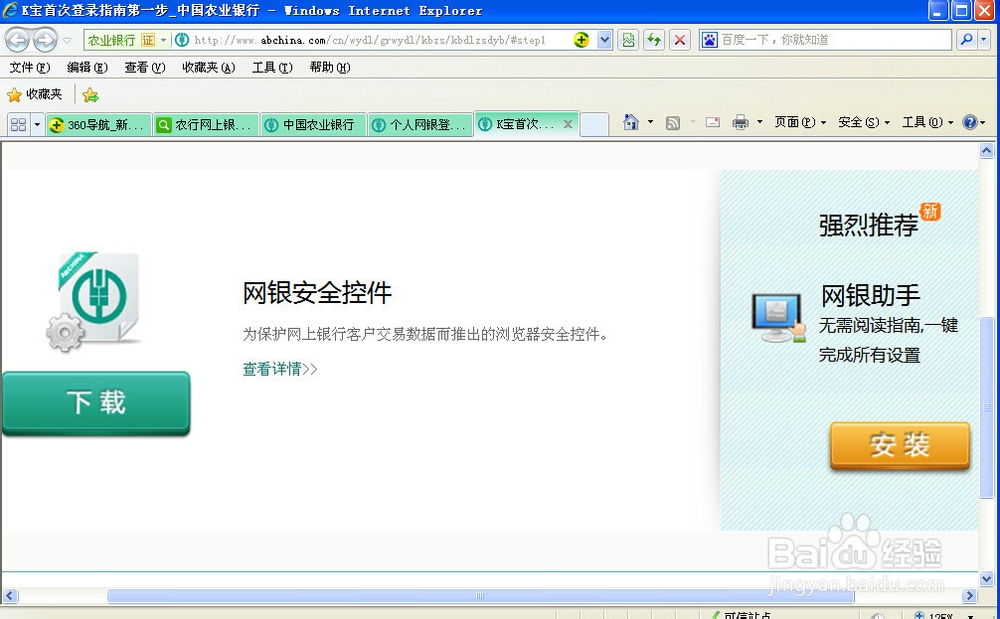Refresh the page with the green arrows icon
Image resolution: width=1000 pixels, height=619 pixels.
pos(653,40)
